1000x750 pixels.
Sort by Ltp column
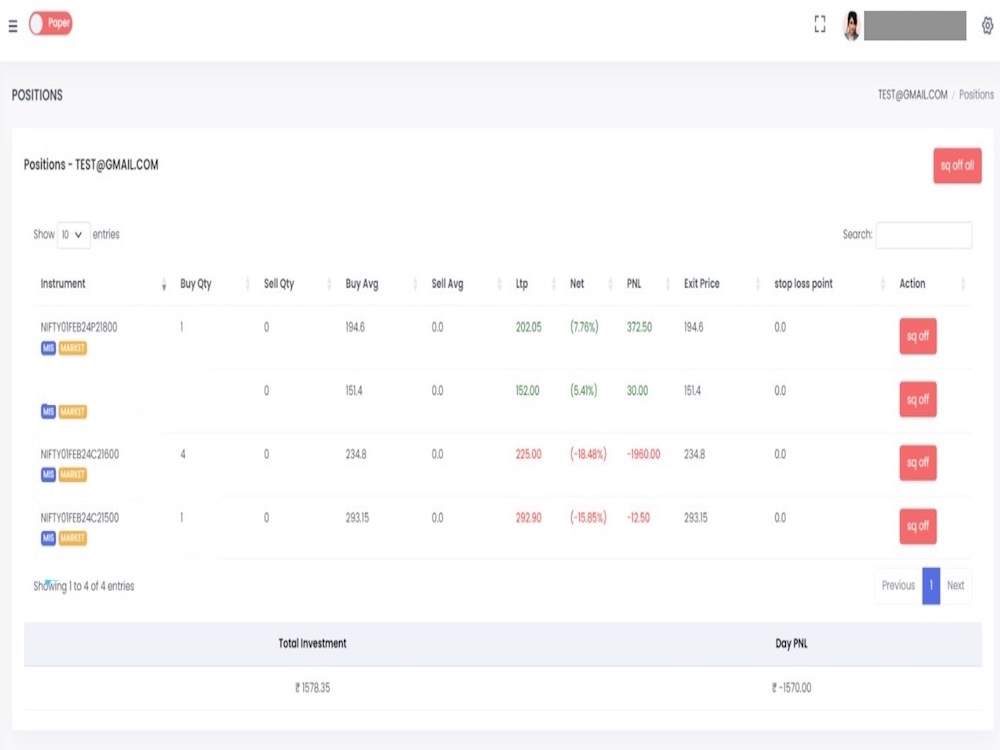(x=535, y=284)
